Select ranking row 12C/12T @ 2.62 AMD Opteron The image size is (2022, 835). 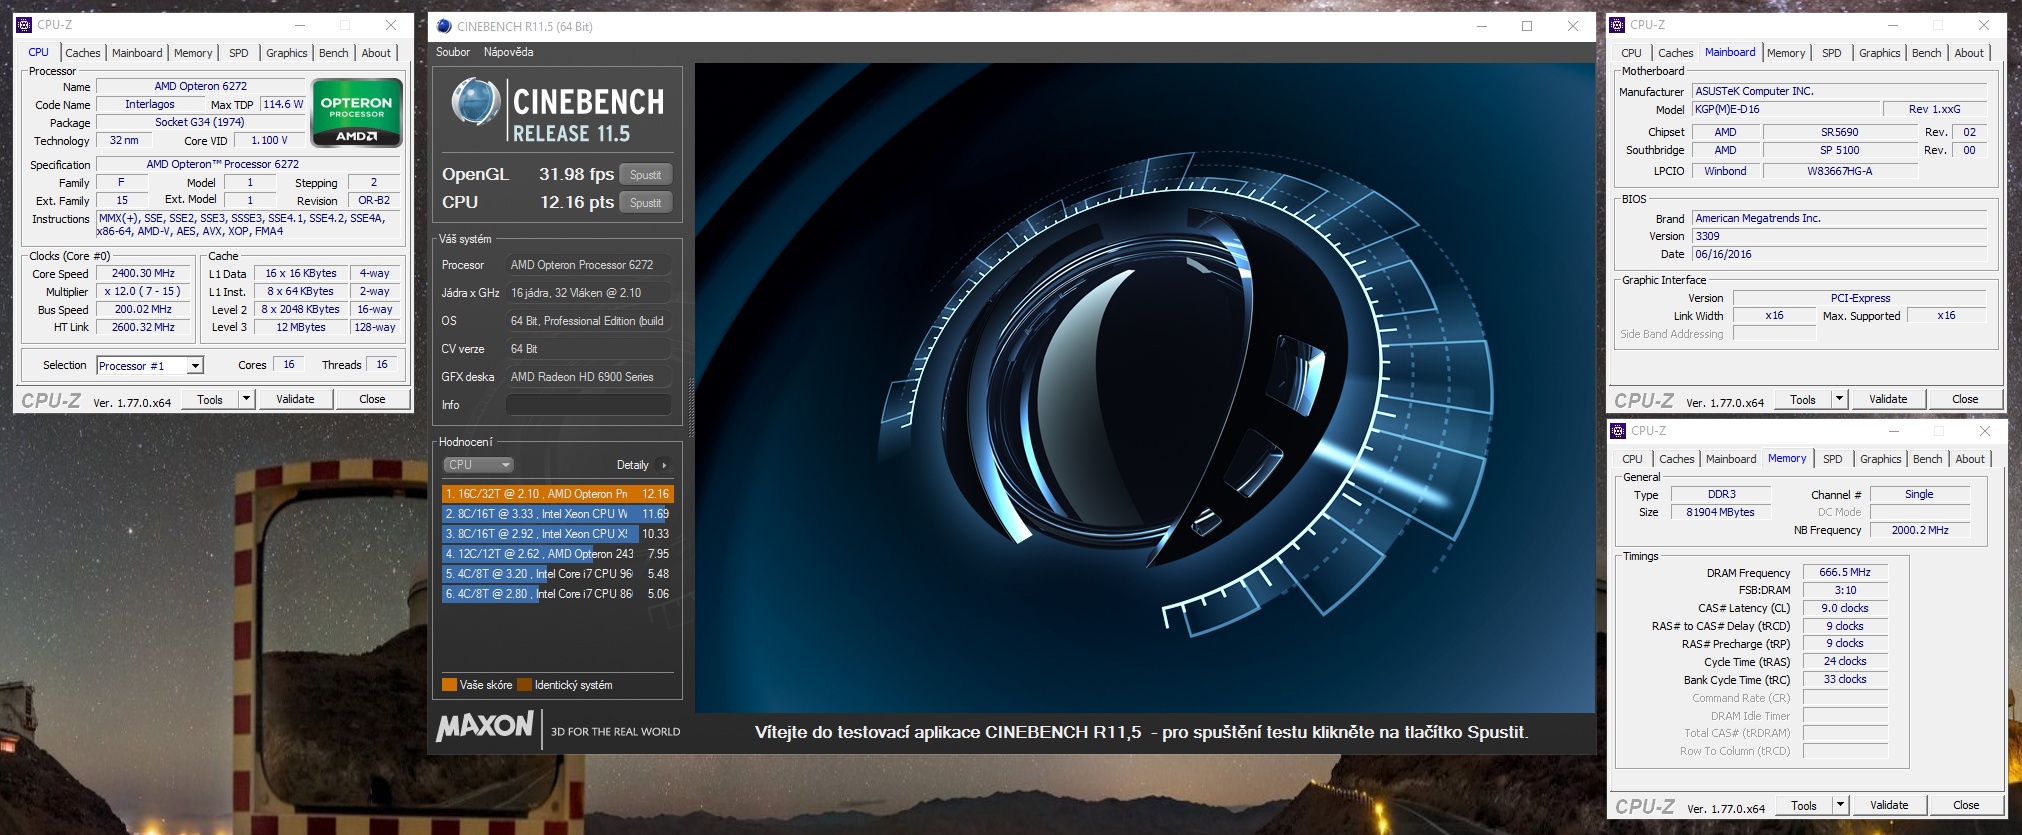click(558, 554)
